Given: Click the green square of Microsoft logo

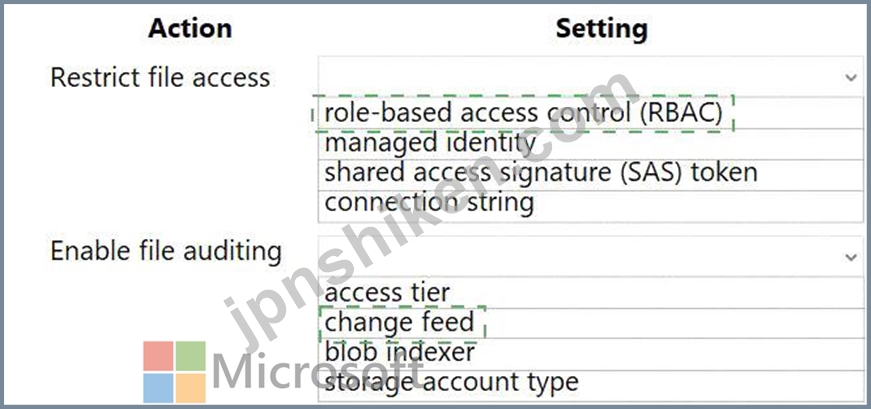Looking at the screenshot, I should coord(191,356).
